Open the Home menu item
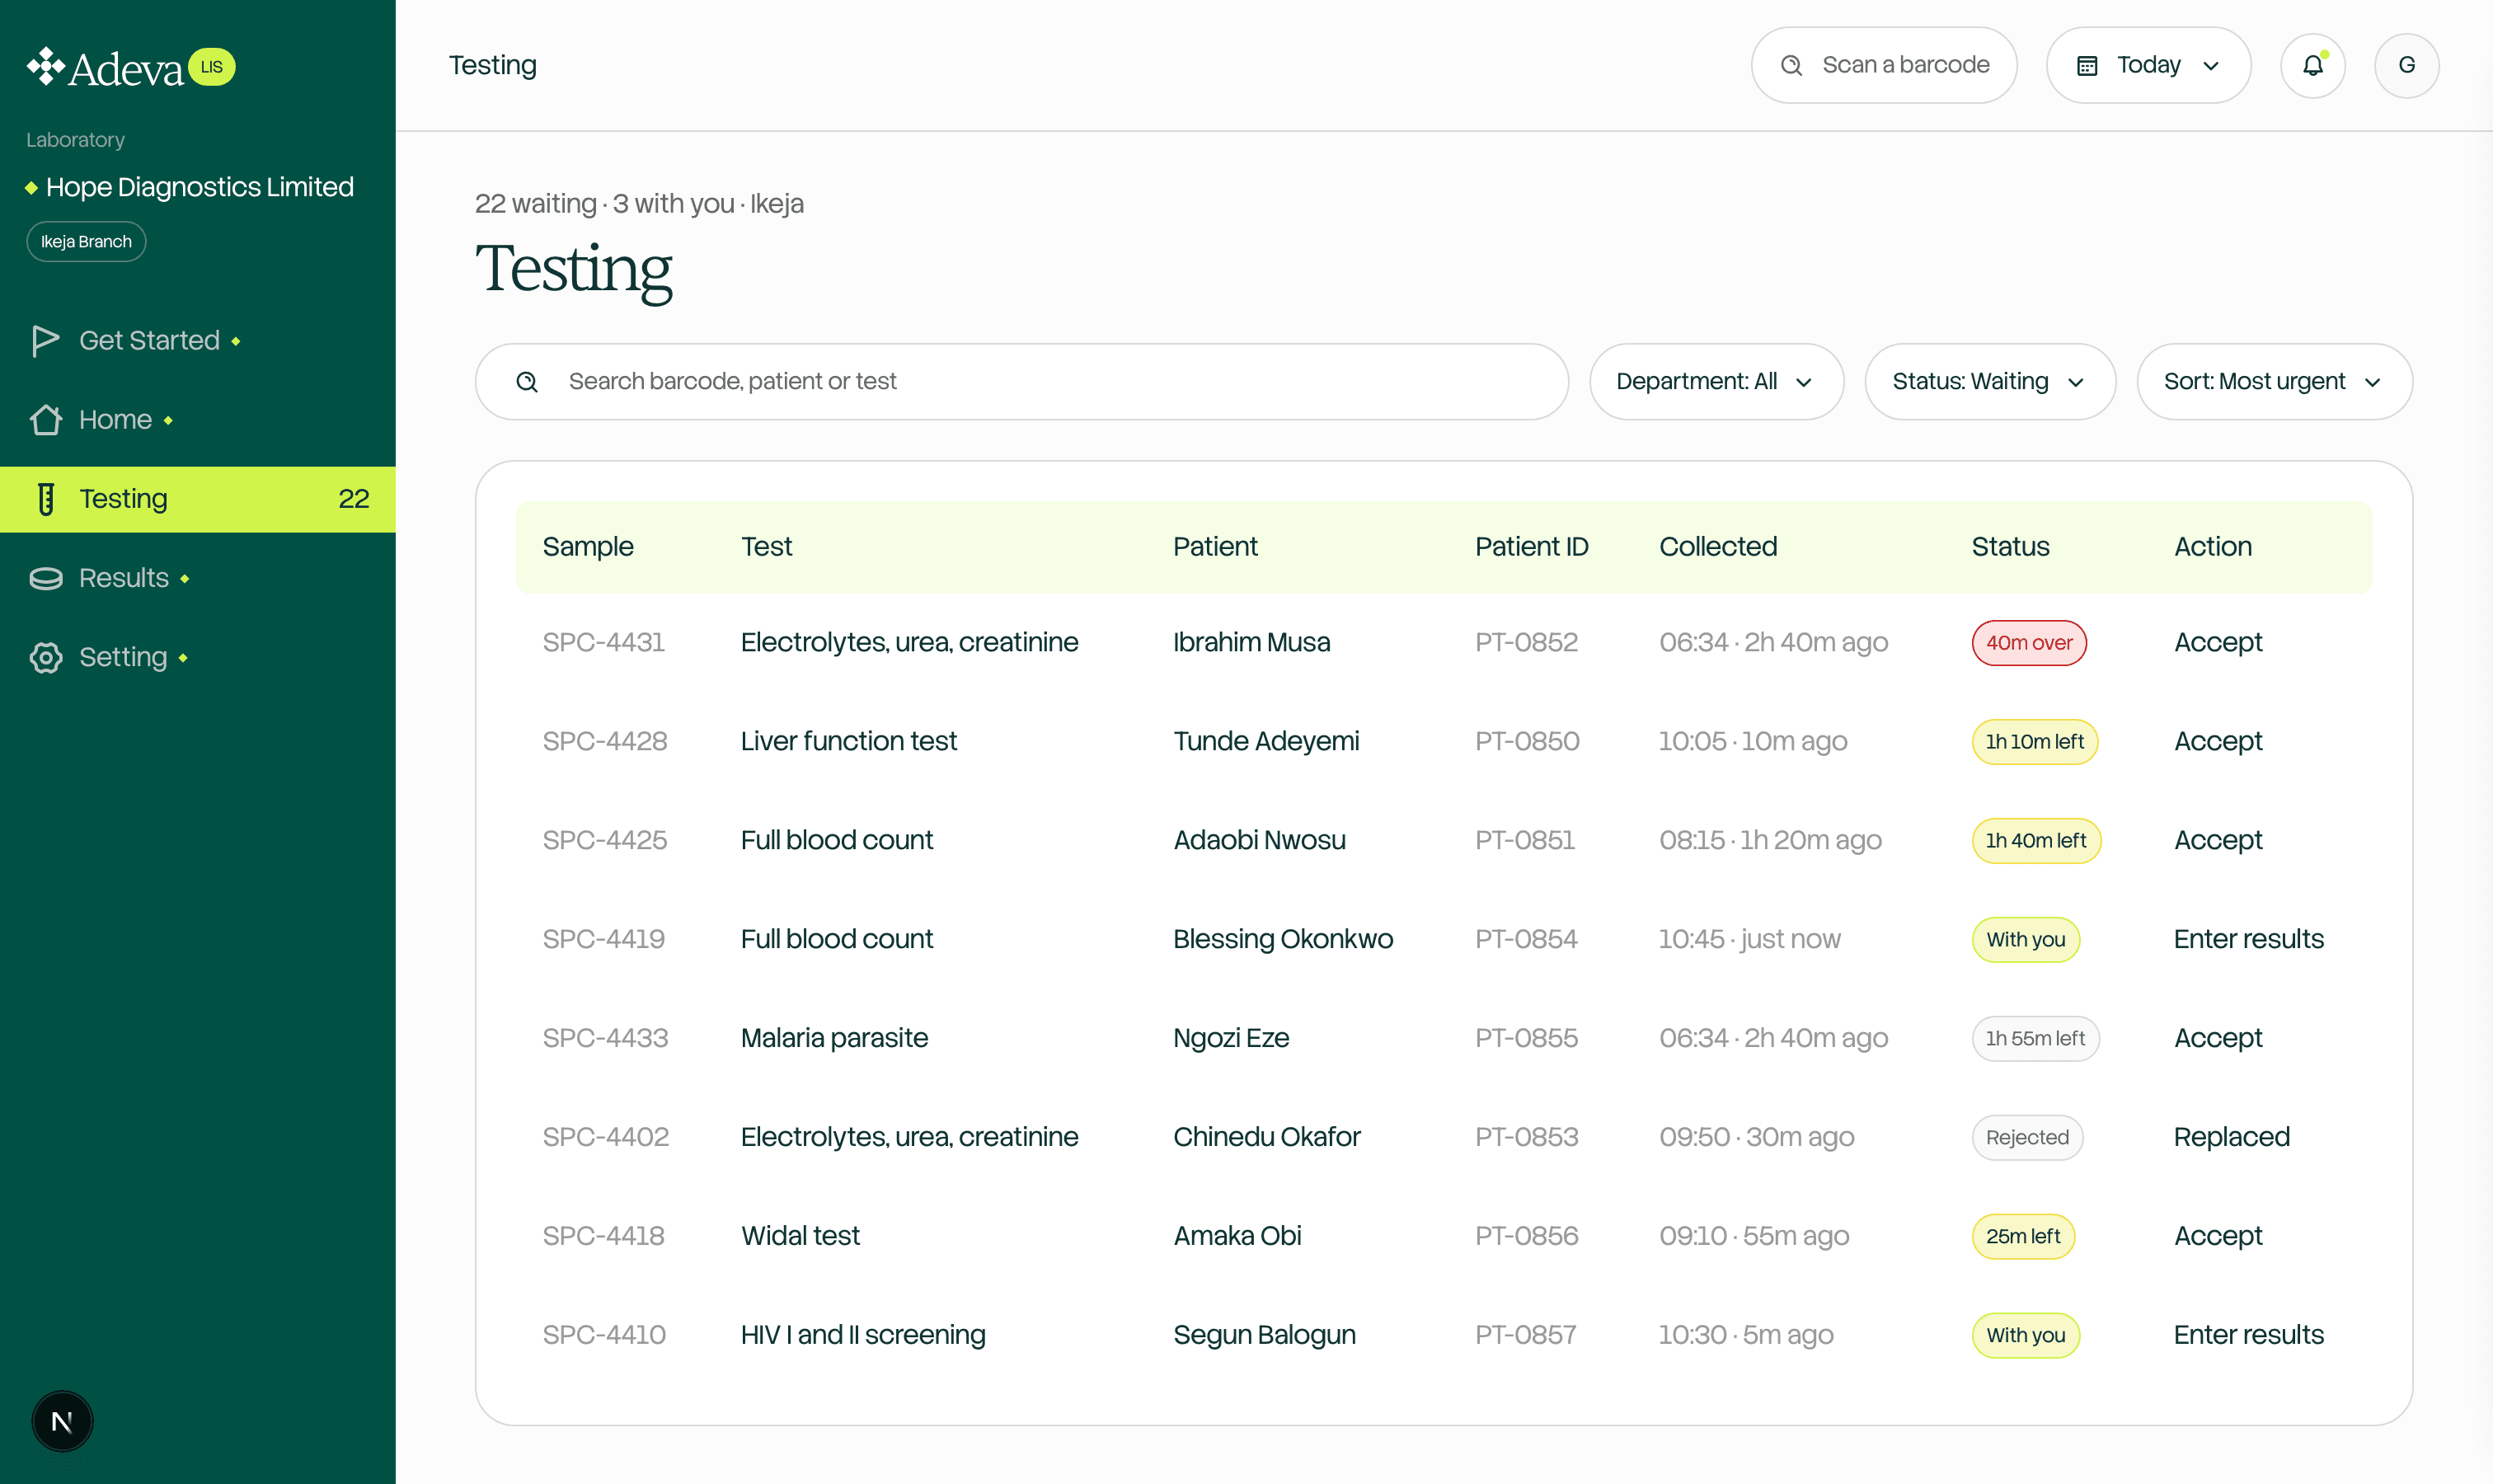This screenshot has height=1484, width=2493. (x=198, y=420)
